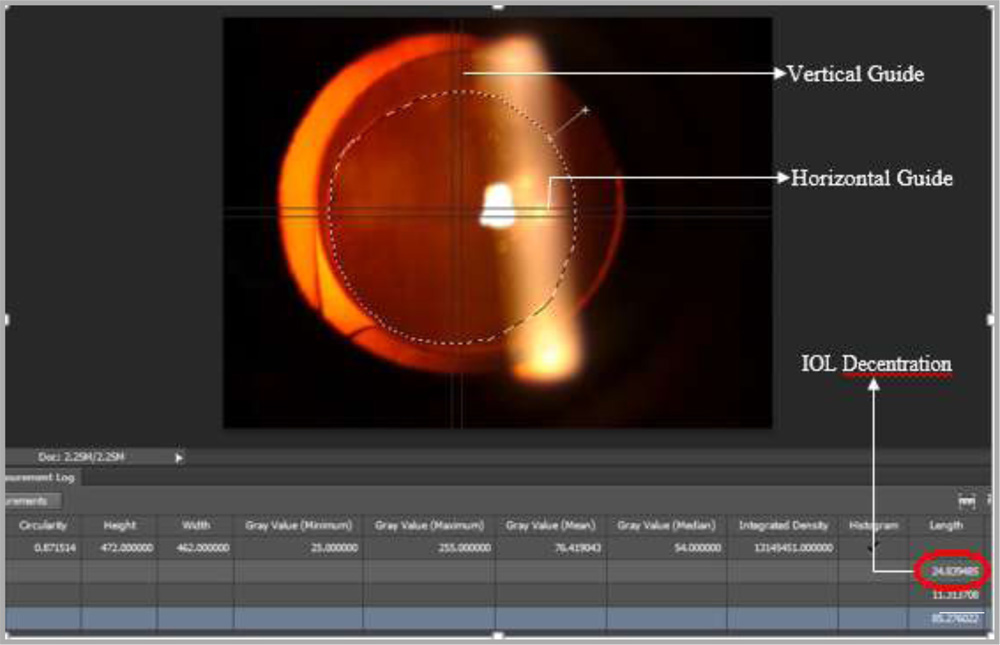Select the circled 24.839485 length value

[952, 570]
